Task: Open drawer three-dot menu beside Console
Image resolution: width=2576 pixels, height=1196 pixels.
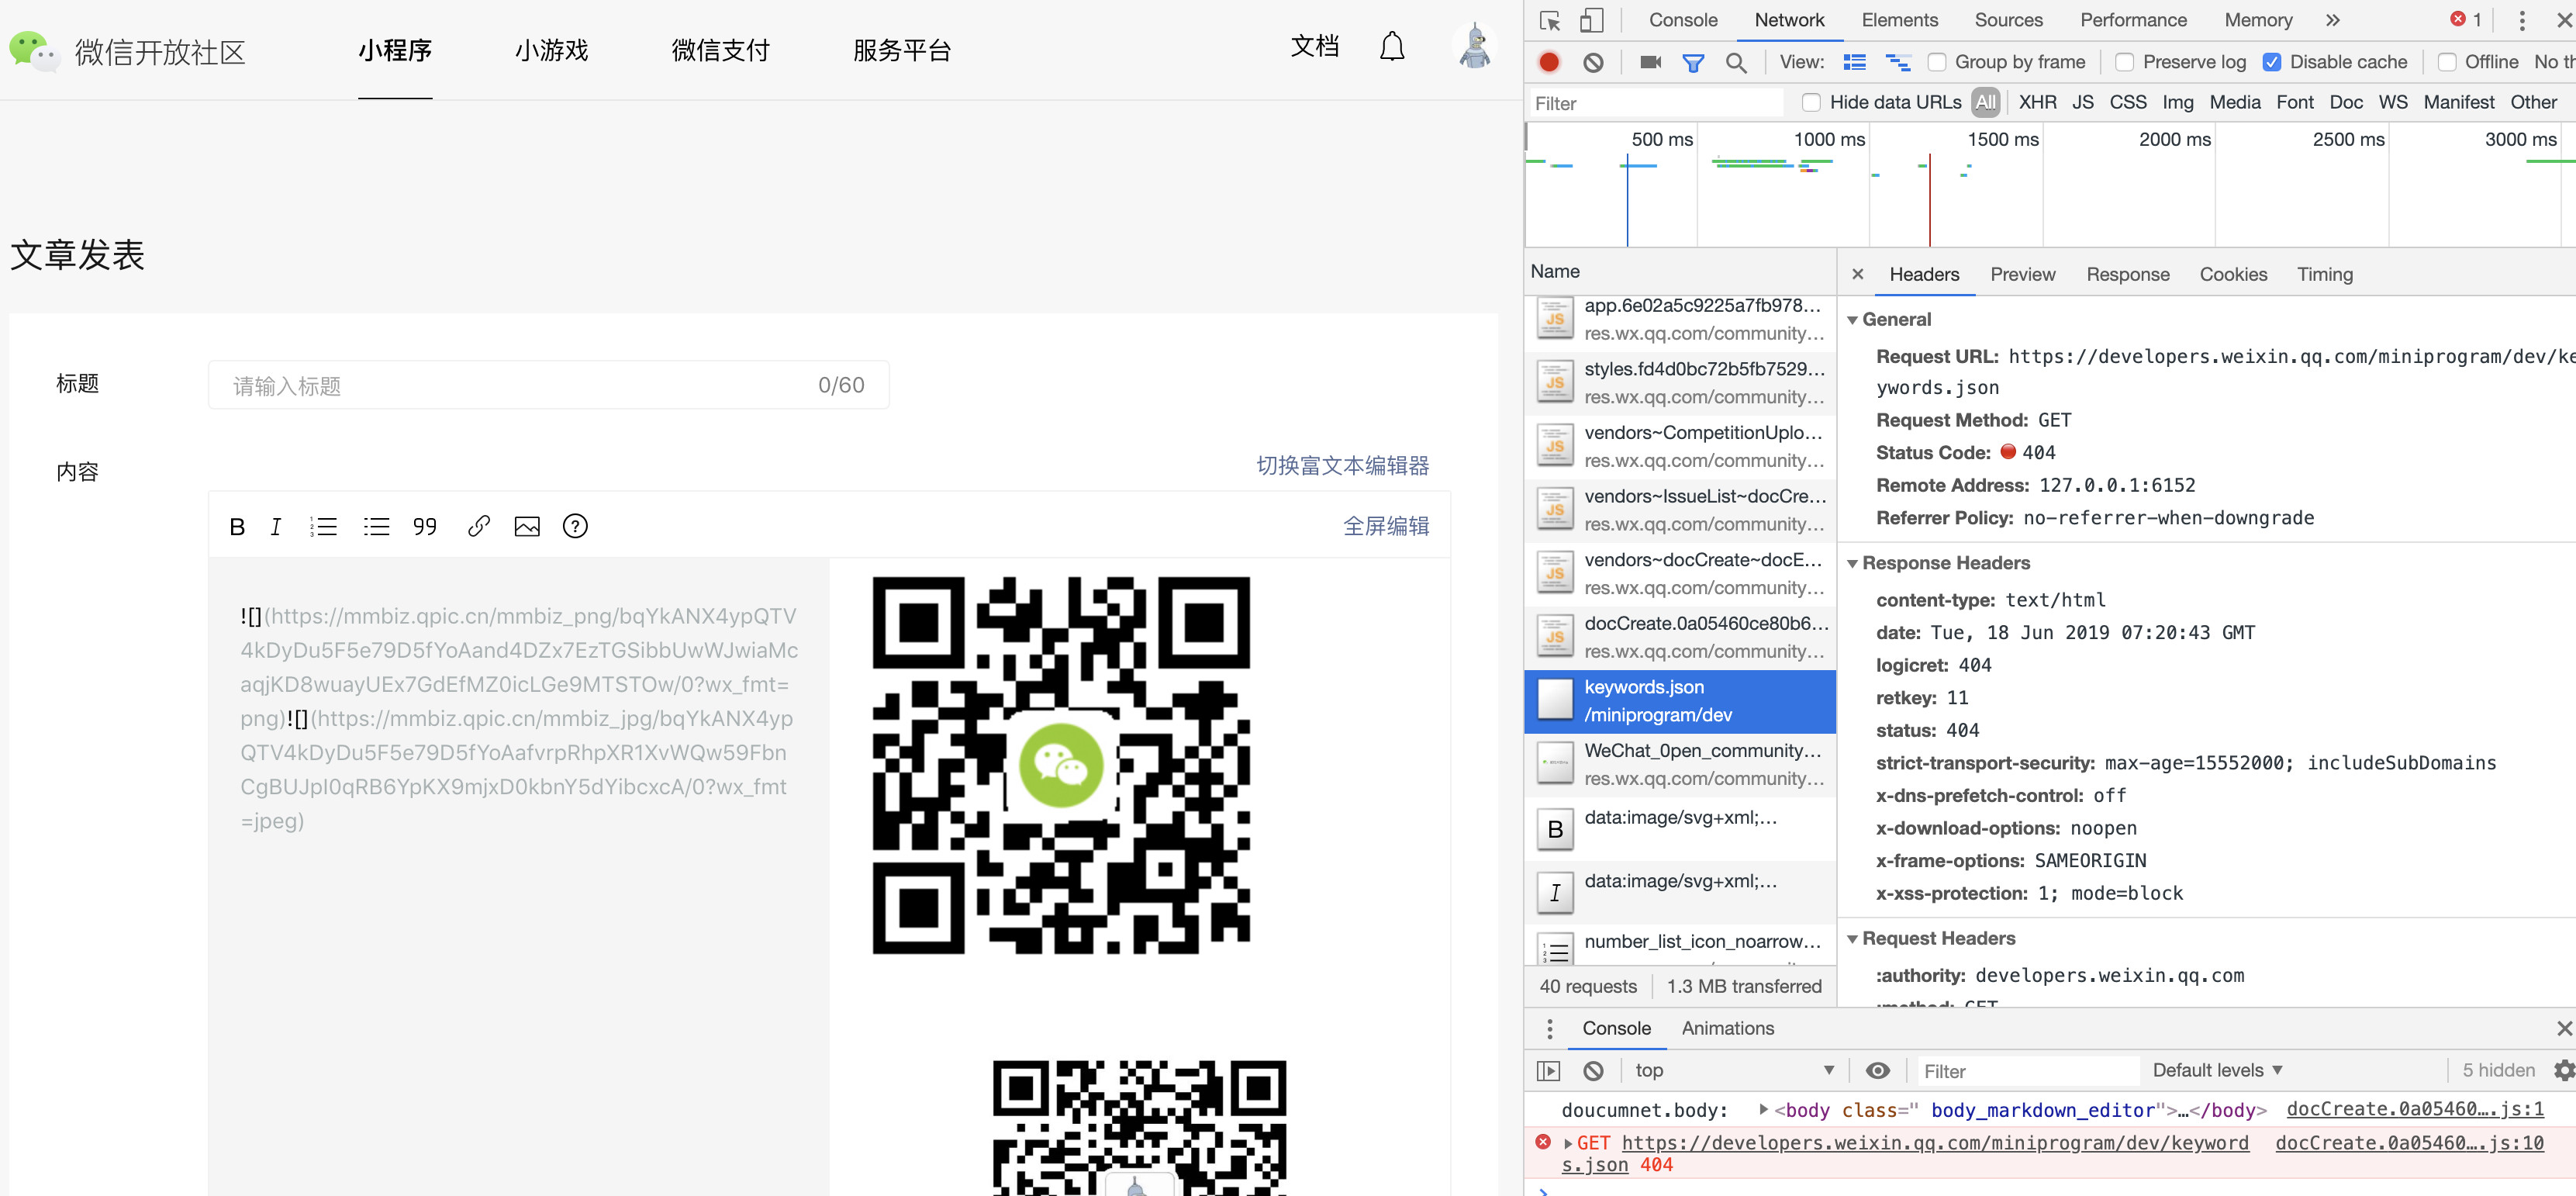Action: [x=1549, y=1029]
